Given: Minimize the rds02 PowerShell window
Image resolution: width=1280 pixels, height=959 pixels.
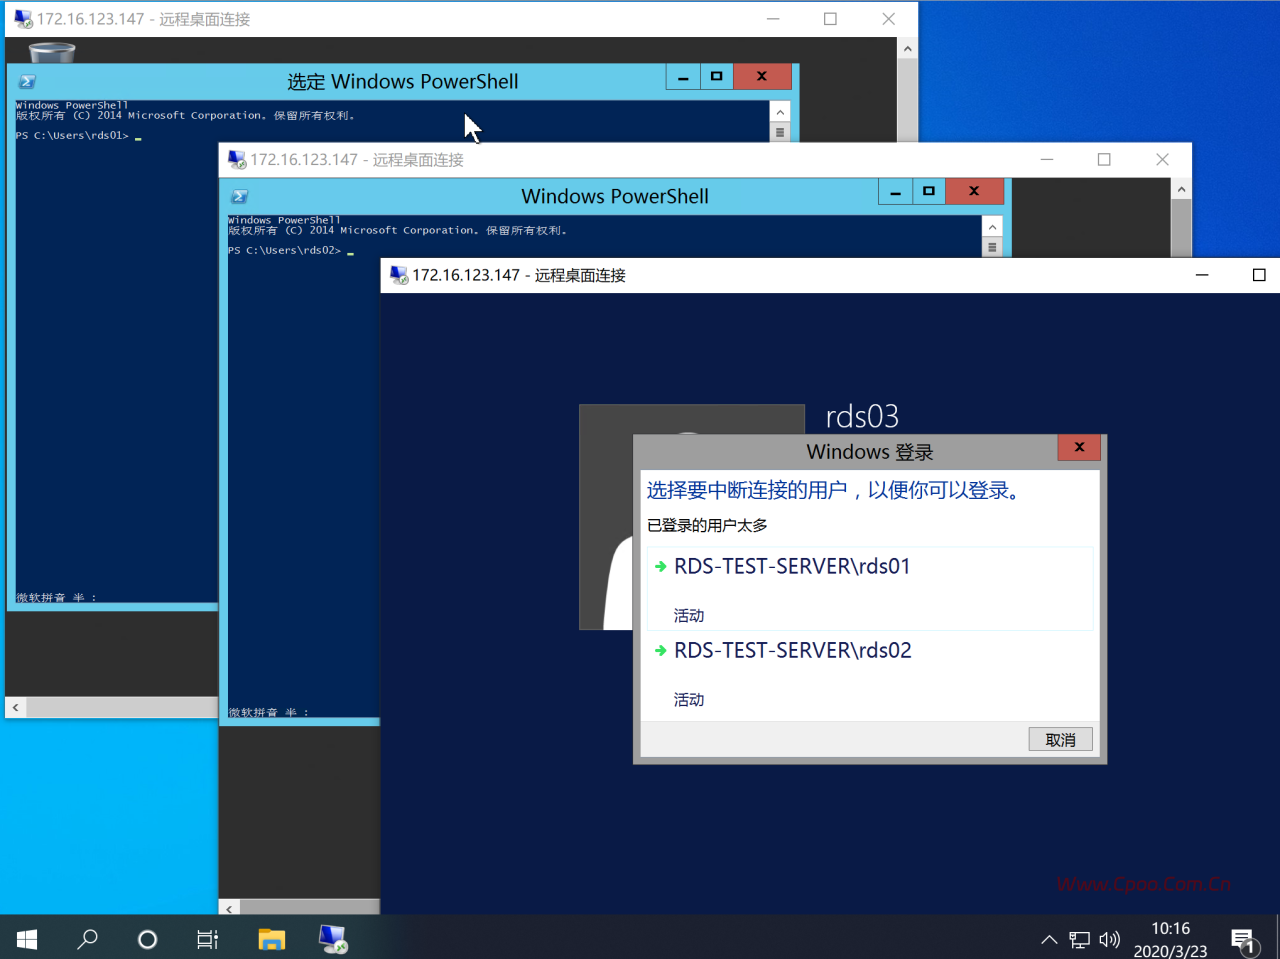Looking at the screenshot, I should point(896,192).
